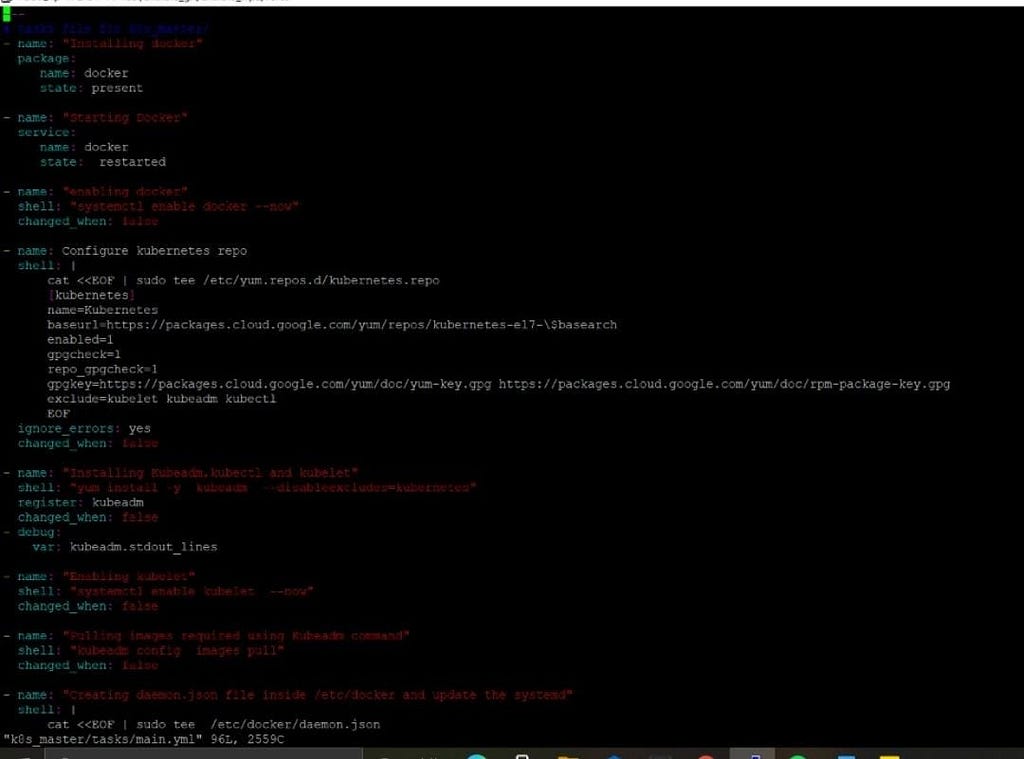Click the 'Starting Docker' task name line
This screenshot has height=759, width=1024.
[x=95, y=118]
